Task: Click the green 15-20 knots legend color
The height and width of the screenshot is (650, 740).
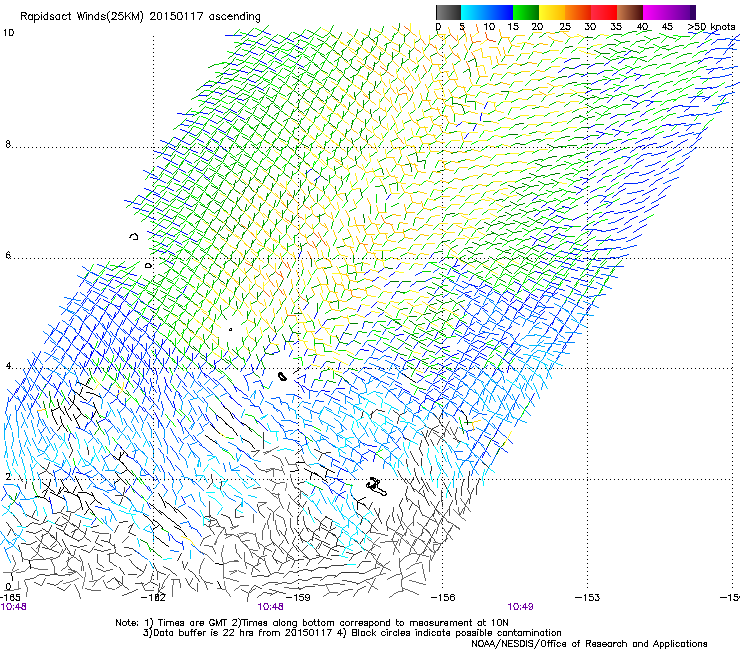Action: coord(526,12)
